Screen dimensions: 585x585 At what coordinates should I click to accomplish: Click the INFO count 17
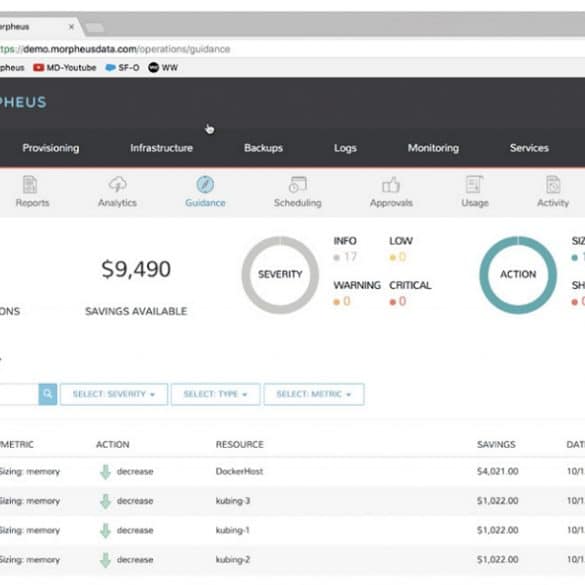(x=350, y=257)
